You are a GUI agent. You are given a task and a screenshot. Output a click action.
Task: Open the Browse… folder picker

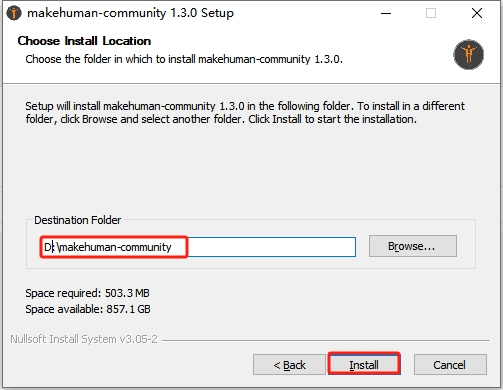(x=413, y=246)
